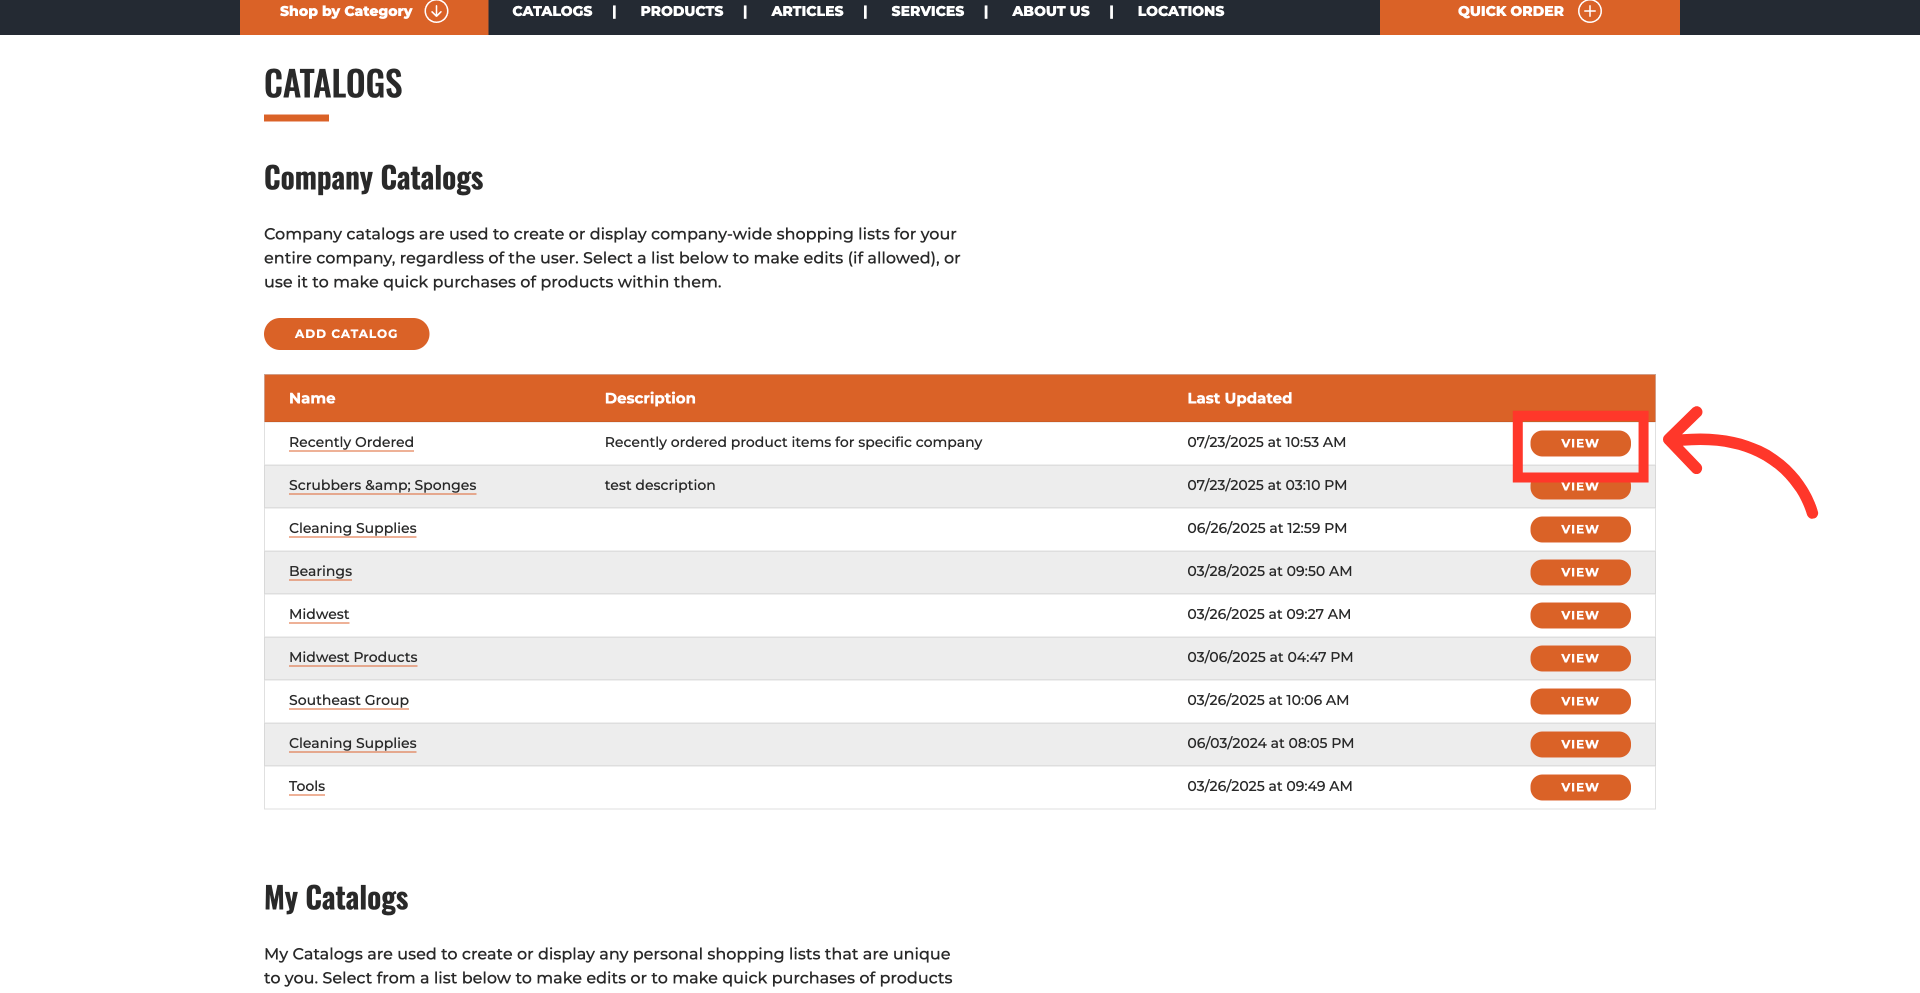Click the Shop by Category down-arrow icon
This screenshot has height=993, width=1920.
pyautogui.click(x=436, y=11)
